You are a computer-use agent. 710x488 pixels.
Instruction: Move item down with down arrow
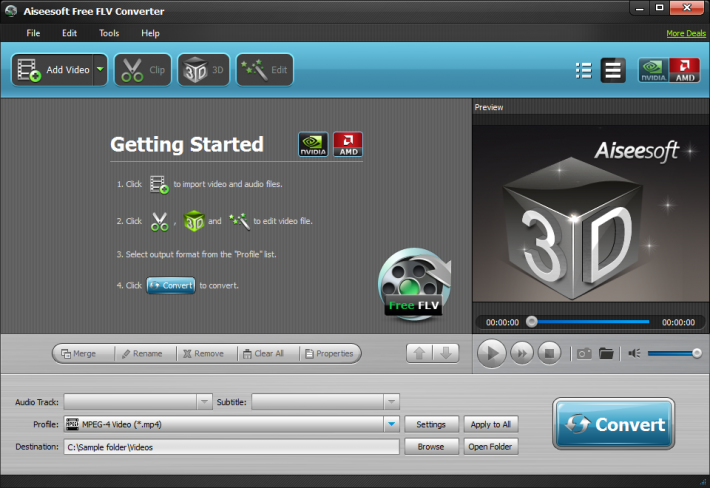[x=446, y=353]
